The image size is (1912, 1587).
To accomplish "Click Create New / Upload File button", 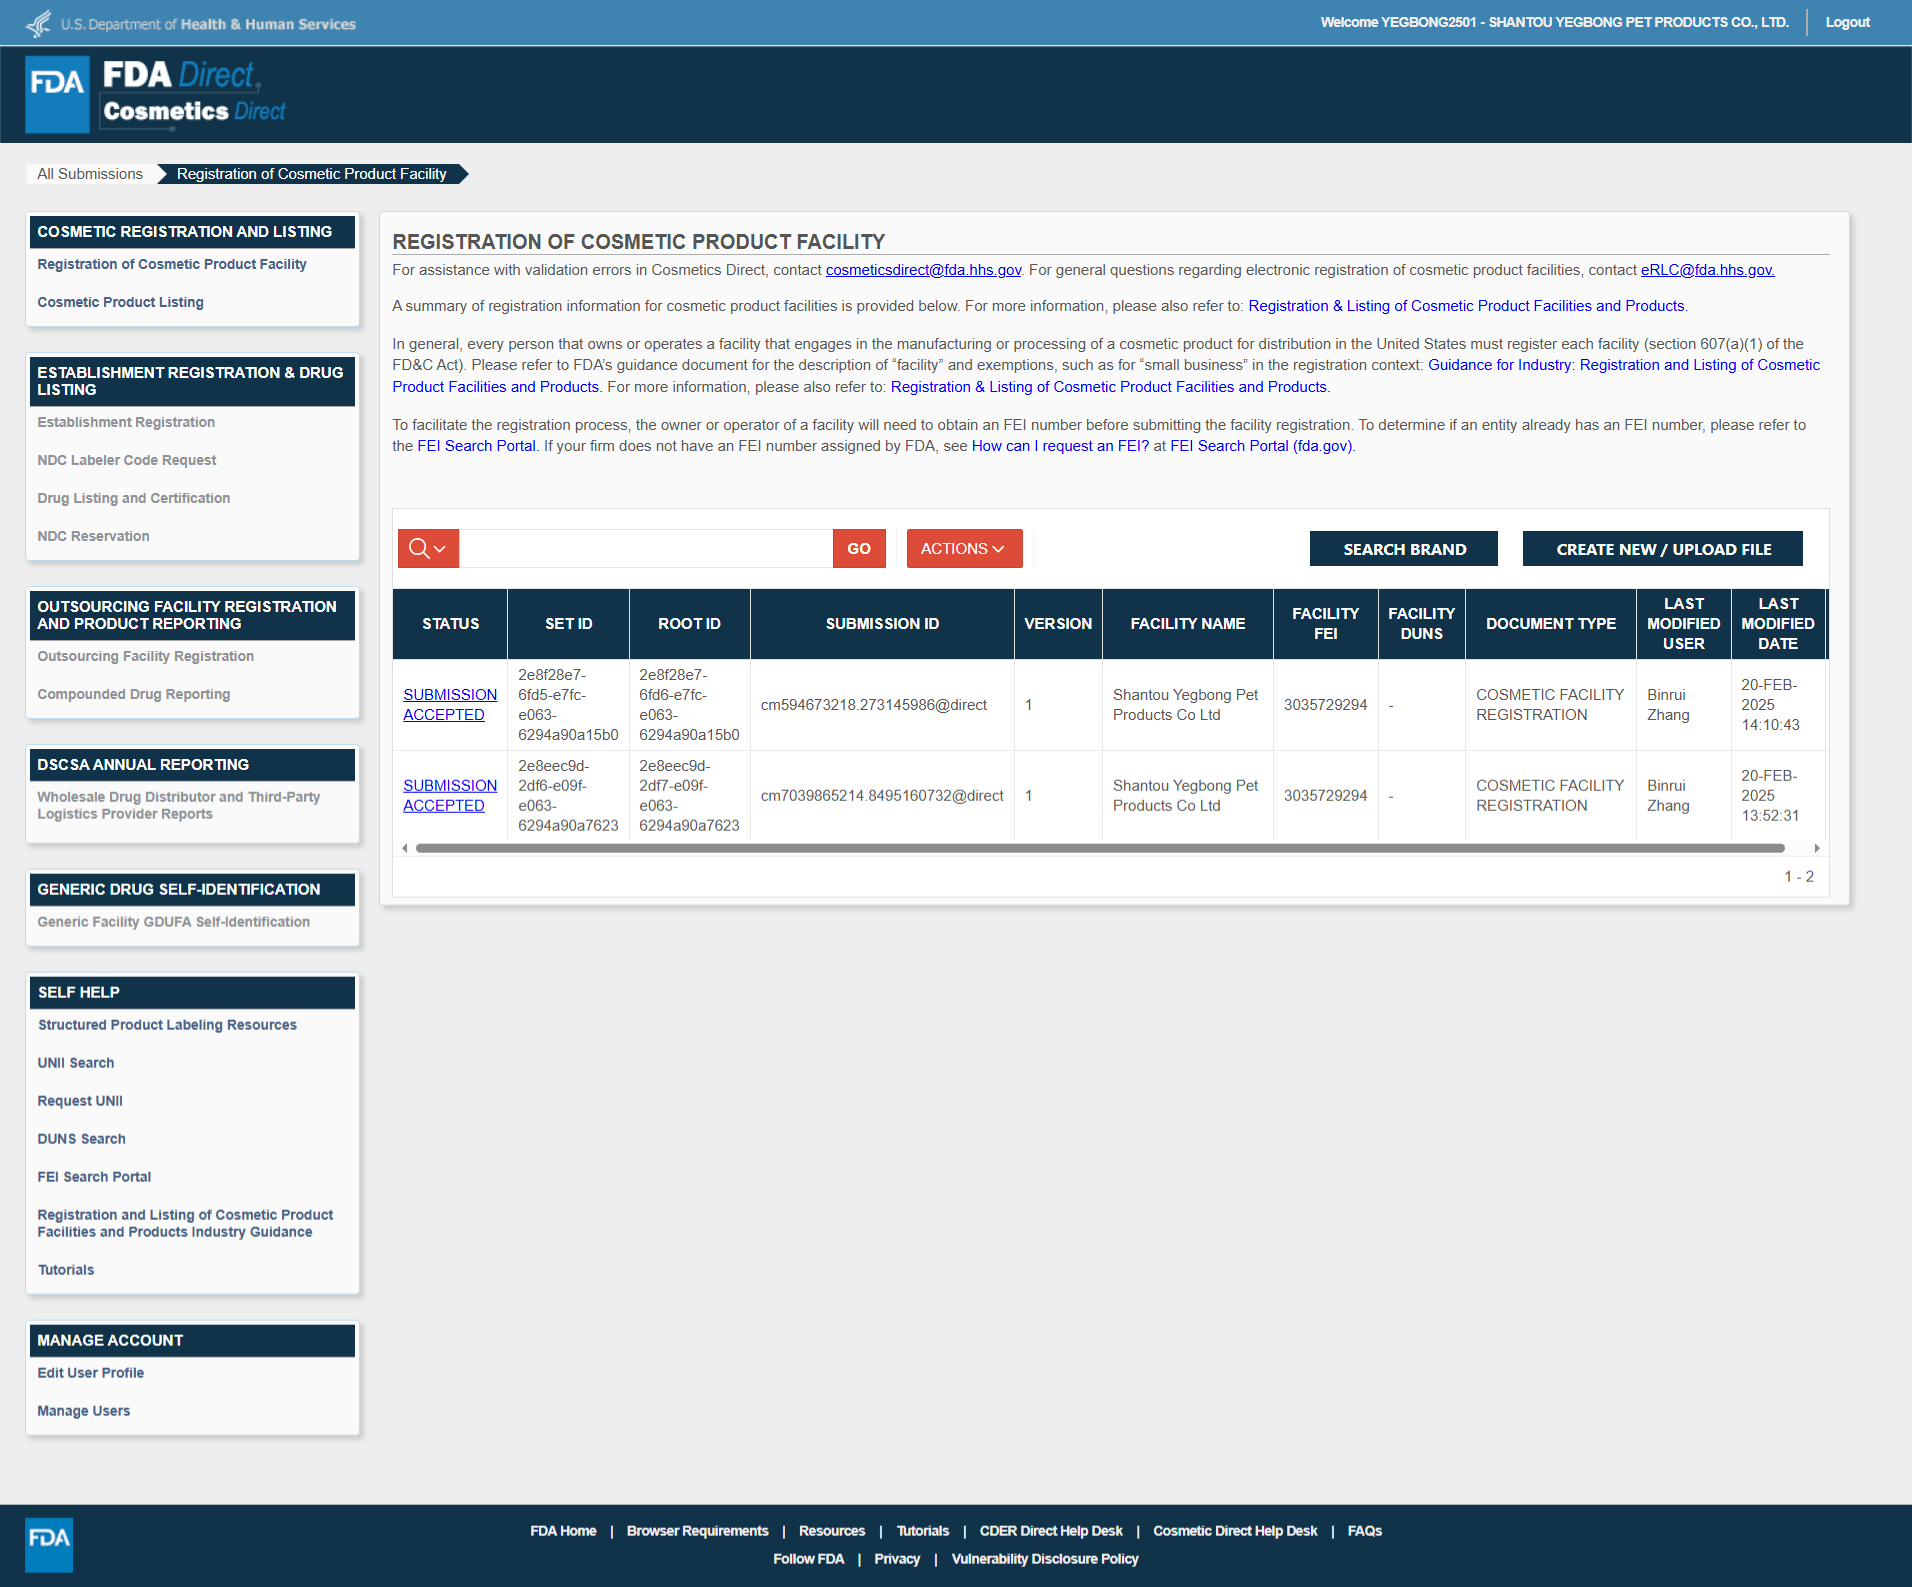I will coord(1663,549).
